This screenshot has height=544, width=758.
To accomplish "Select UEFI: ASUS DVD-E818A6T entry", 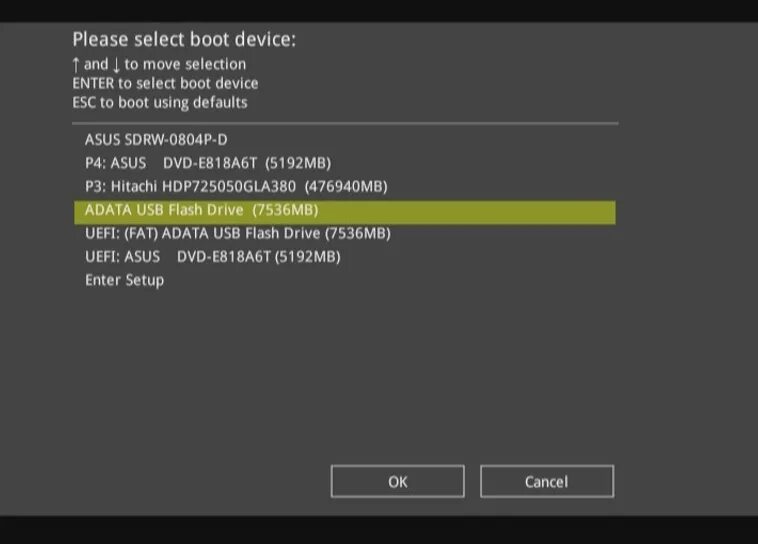I will pos(213,256).
